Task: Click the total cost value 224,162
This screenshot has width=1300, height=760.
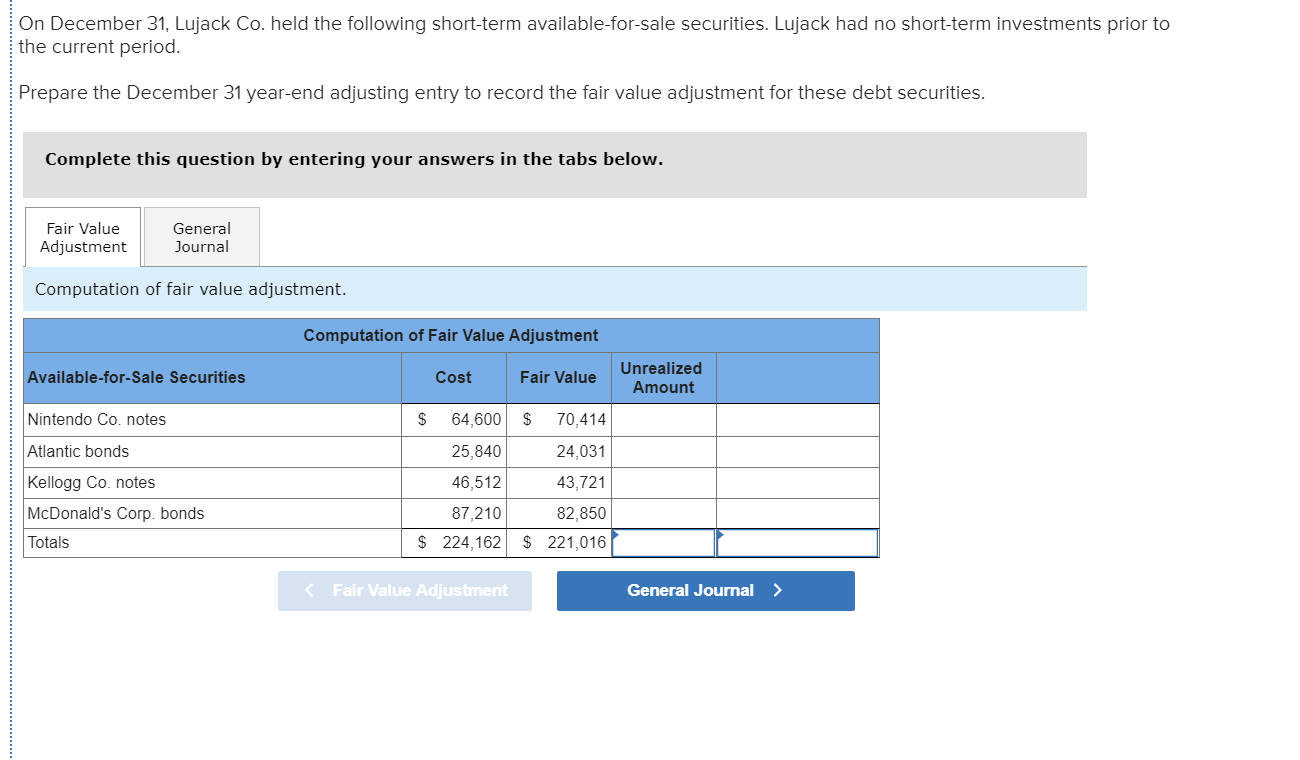Action: (472, 543)
